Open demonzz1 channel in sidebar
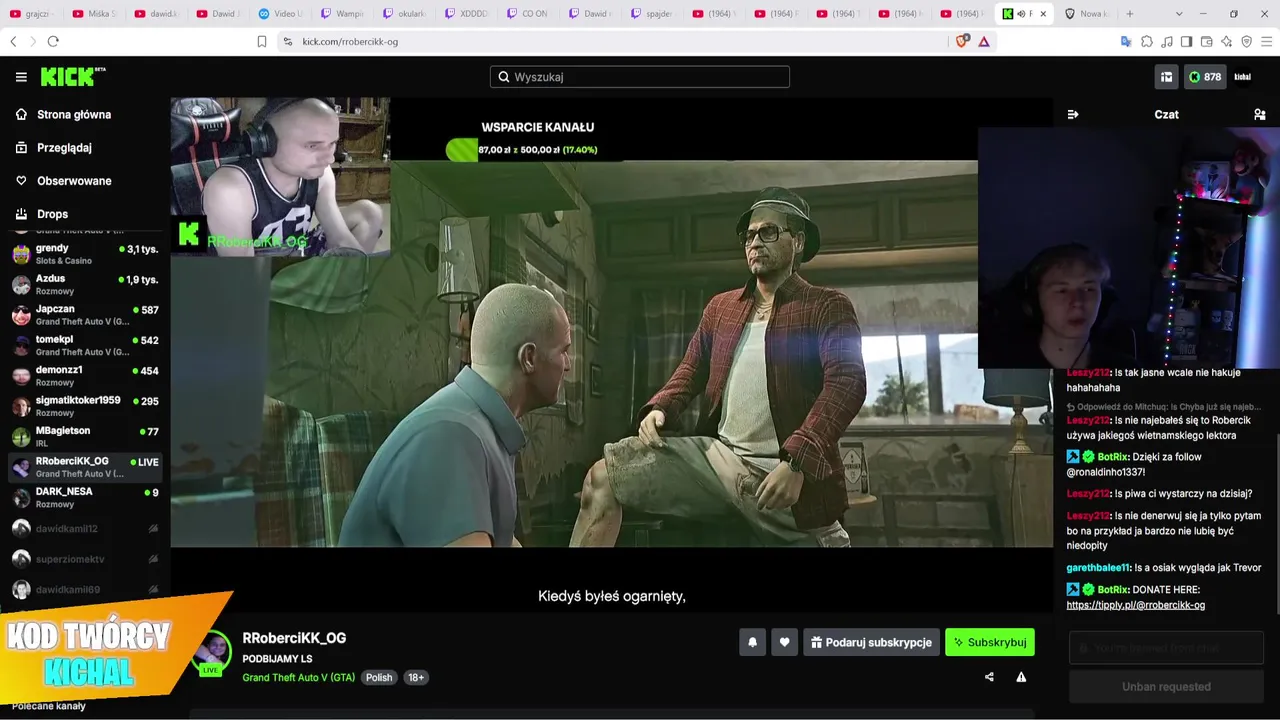 click(x=85, y=376)
